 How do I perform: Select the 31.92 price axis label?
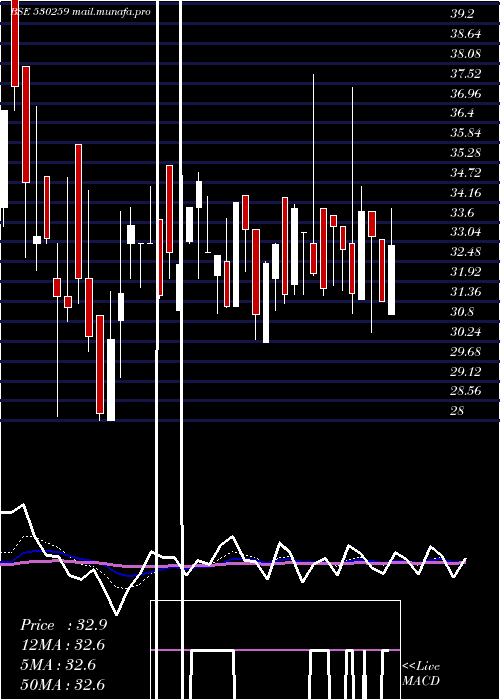pos(465,271)
